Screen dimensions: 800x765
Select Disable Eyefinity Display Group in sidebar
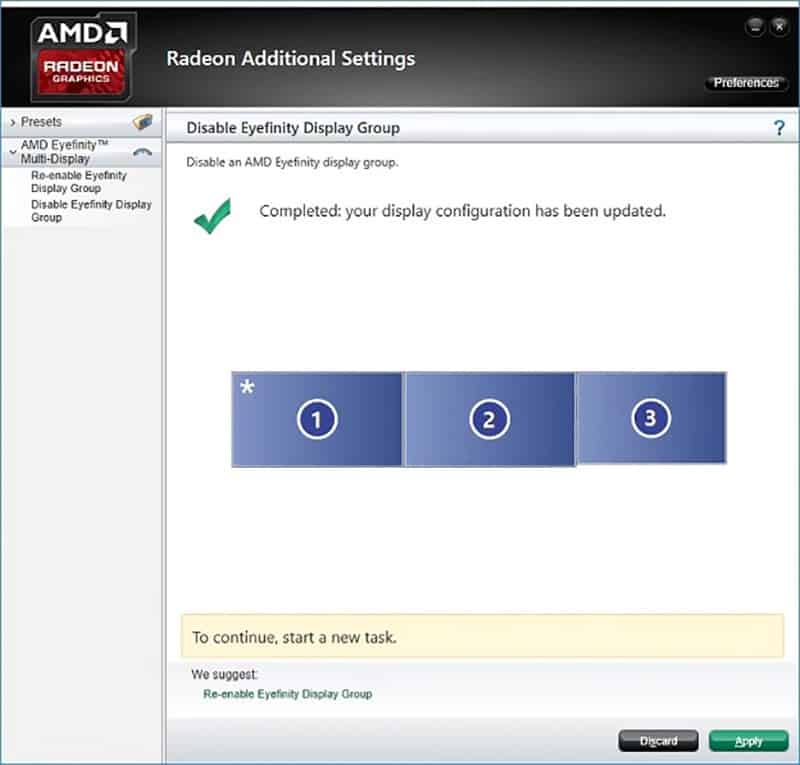pyautogui.click(x=91, y=211)
